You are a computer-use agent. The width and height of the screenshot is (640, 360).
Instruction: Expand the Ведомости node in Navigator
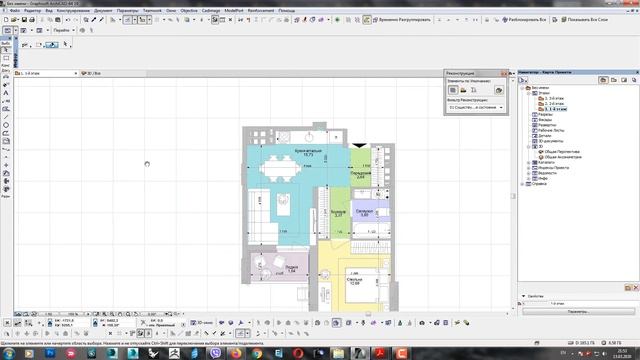pos(529,173)
